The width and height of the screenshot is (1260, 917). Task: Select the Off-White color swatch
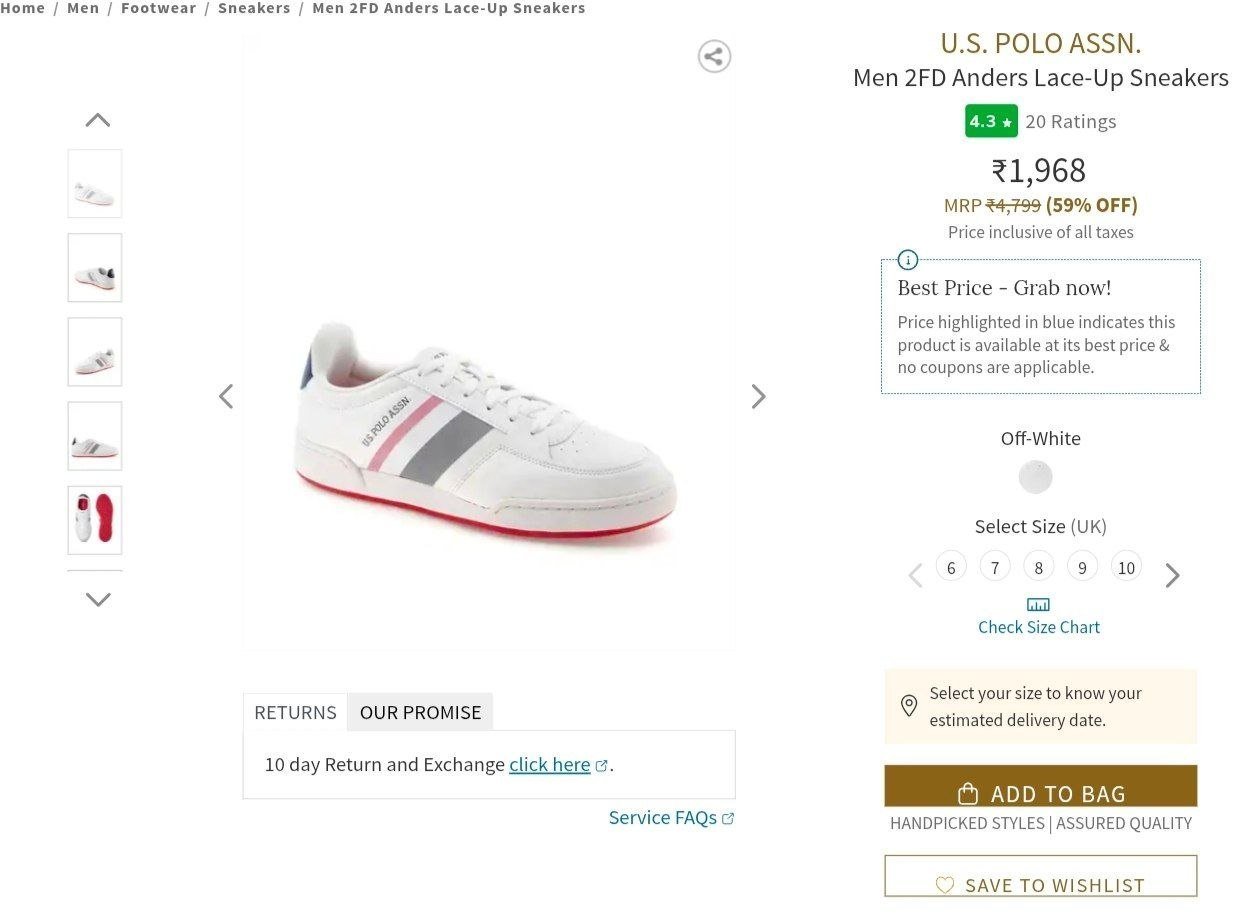pyautogui.click(x=1036, y=477)
